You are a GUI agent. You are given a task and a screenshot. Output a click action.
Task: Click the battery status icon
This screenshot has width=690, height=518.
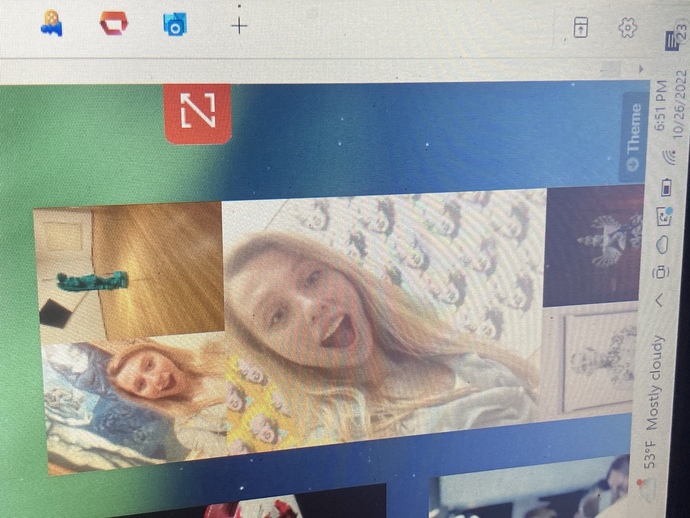click(666, 187)
